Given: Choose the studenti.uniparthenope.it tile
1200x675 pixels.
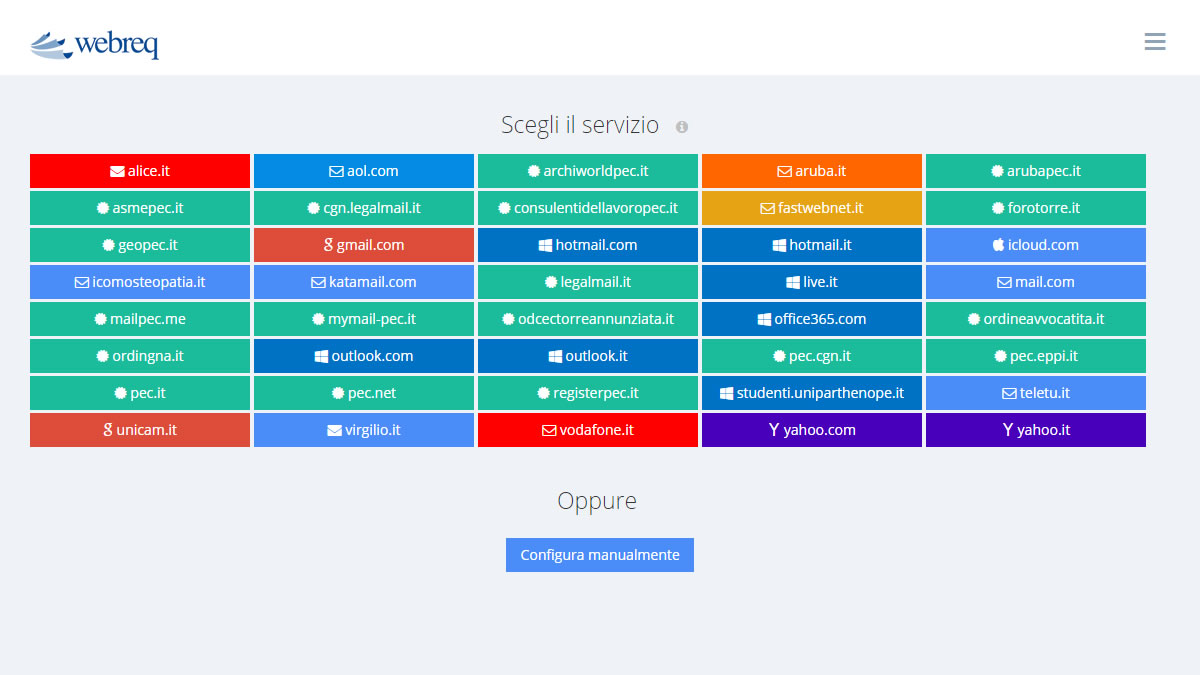Looking at the screenshot, I should 812,393.
